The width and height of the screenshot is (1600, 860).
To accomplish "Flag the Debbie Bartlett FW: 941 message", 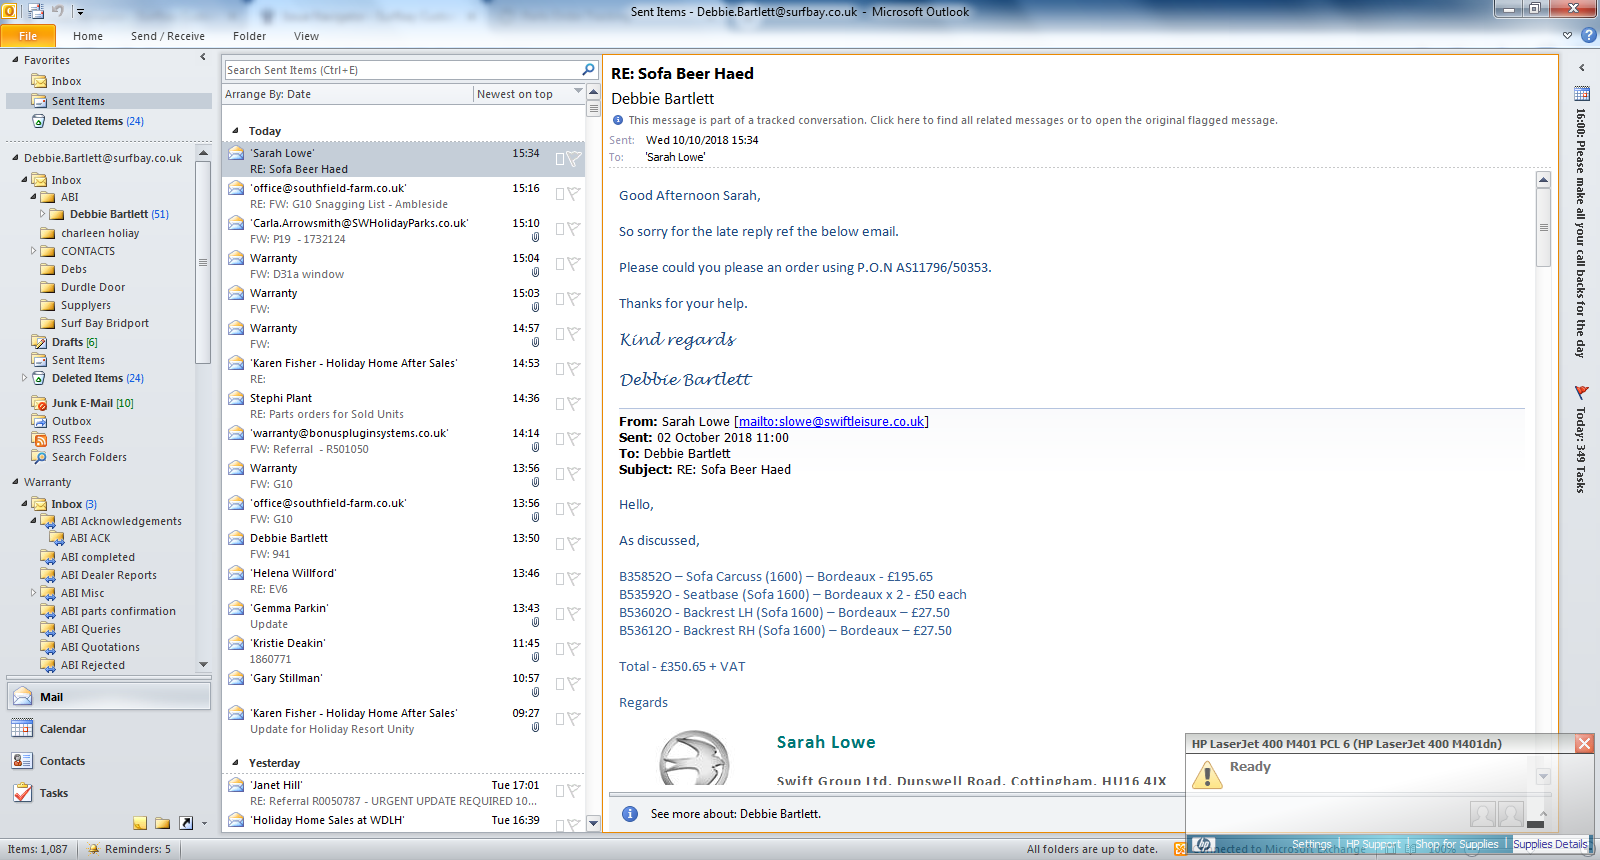I will point(574,544).
